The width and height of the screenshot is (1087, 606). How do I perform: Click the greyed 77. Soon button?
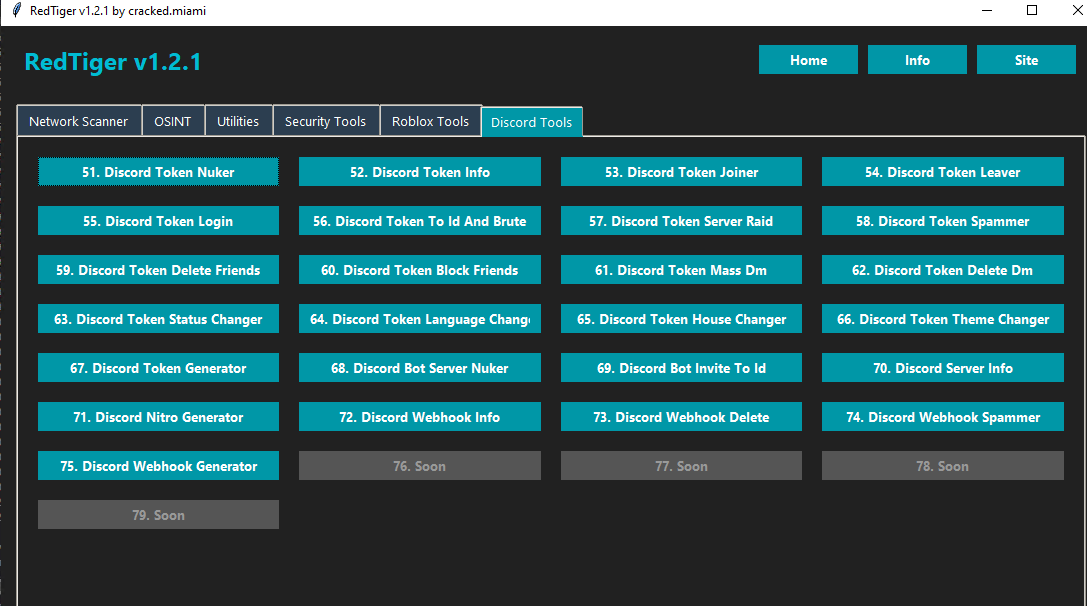(x=681, y=466)
